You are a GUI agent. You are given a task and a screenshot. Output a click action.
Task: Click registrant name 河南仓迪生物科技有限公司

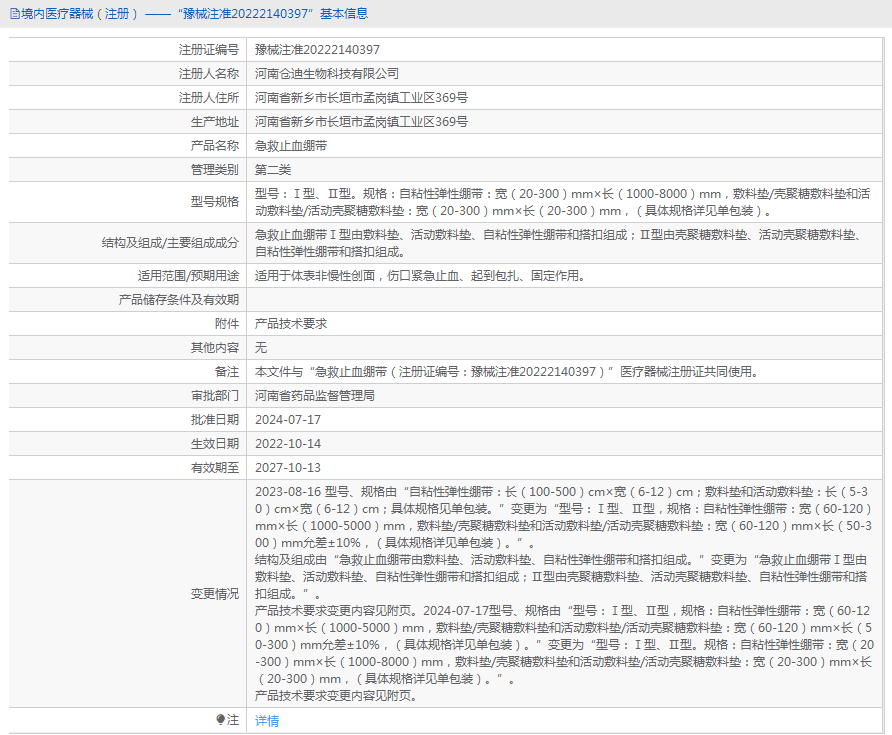click(x=327, y=73)
